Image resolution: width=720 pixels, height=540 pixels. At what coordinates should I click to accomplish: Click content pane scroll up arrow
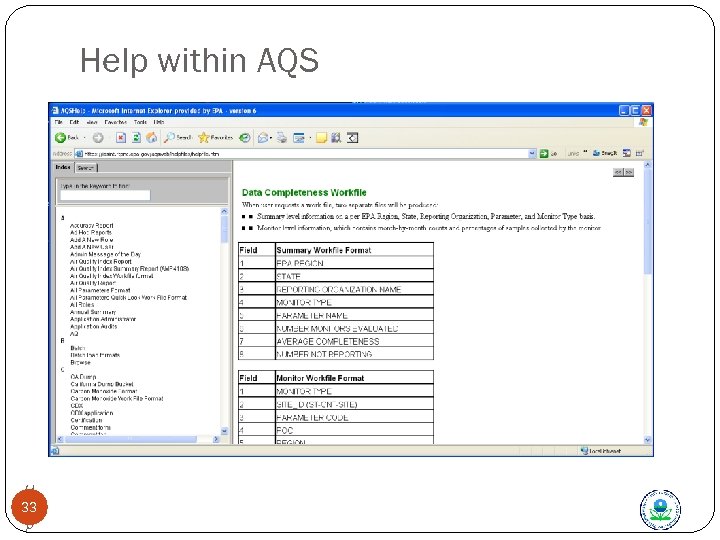click(647, 164)
